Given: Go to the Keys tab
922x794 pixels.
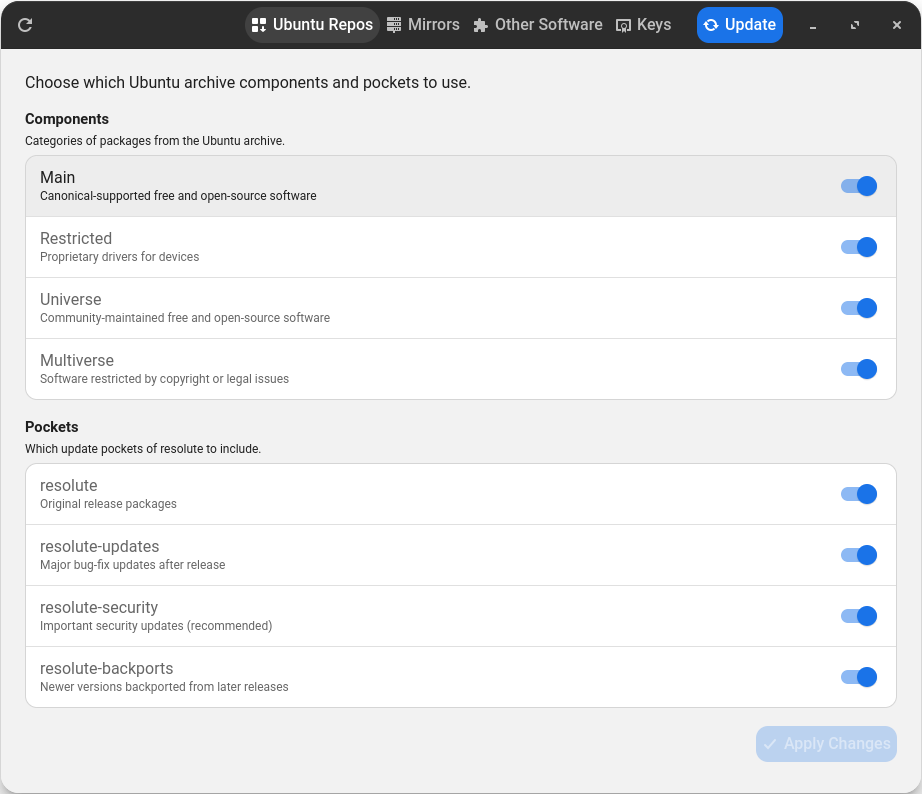Looking at the screenshot, I should coord(643,25).
